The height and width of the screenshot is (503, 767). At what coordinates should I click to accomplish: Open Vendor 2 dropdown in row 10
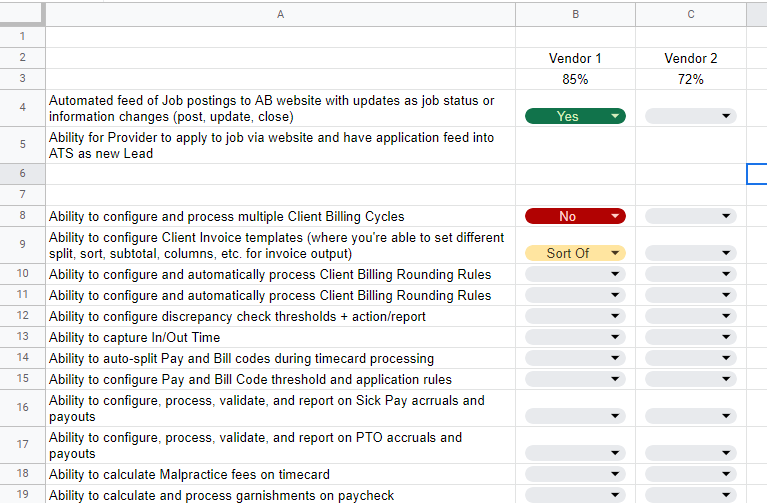coord(691,274)
